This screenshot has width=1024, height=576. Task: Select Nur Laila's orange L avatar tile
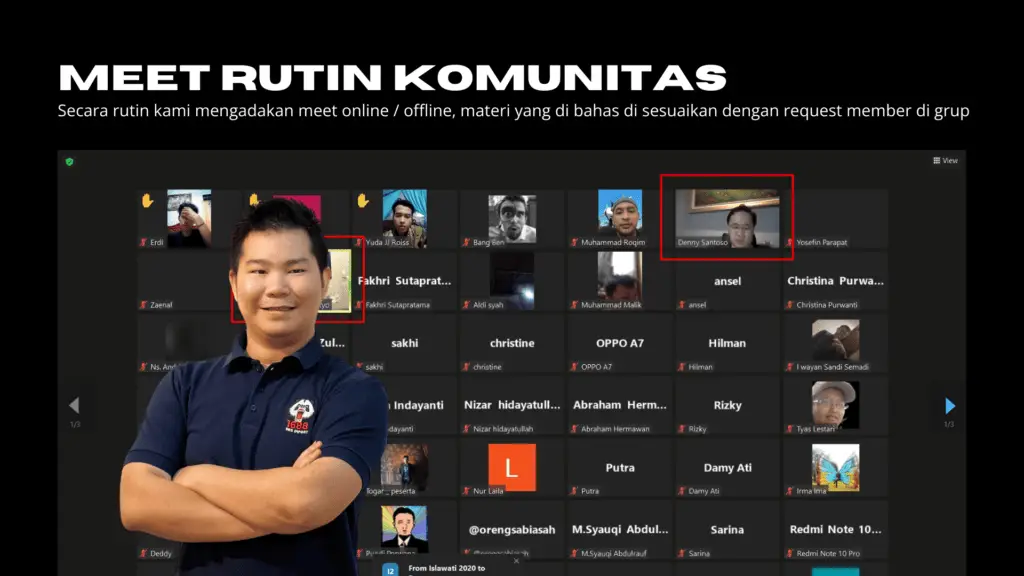[511, 468]
